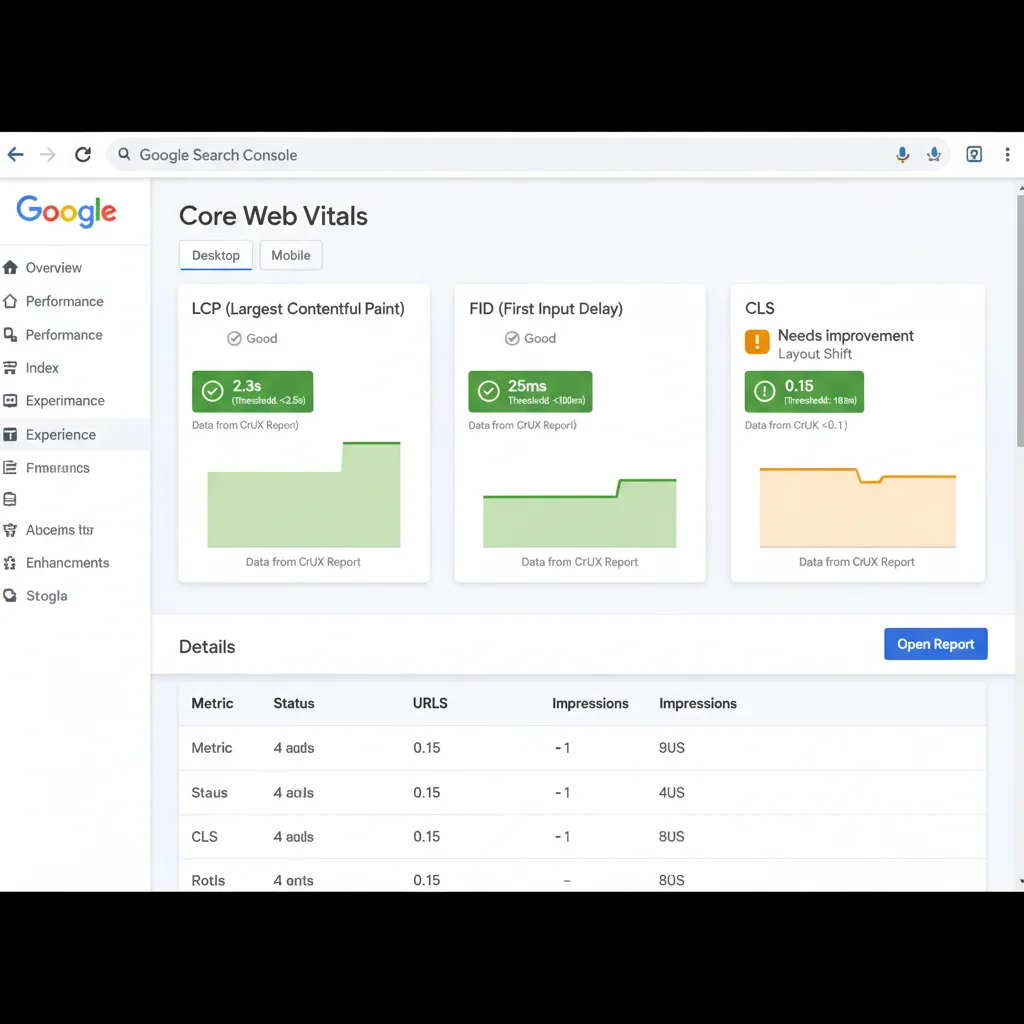The image size is (1024, 1024).
Task: Click the home icon beside Overview
Action: tap(10, 267)
